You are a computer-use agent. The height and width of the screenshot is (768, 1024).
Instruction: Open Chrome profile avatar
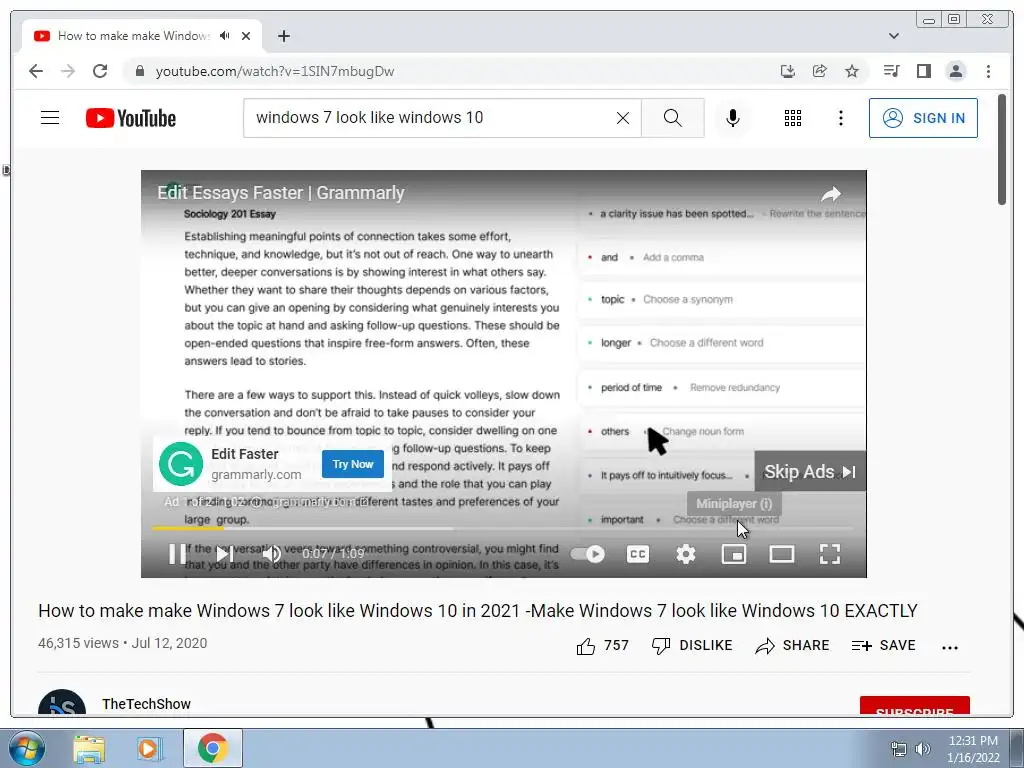point(955,71)
